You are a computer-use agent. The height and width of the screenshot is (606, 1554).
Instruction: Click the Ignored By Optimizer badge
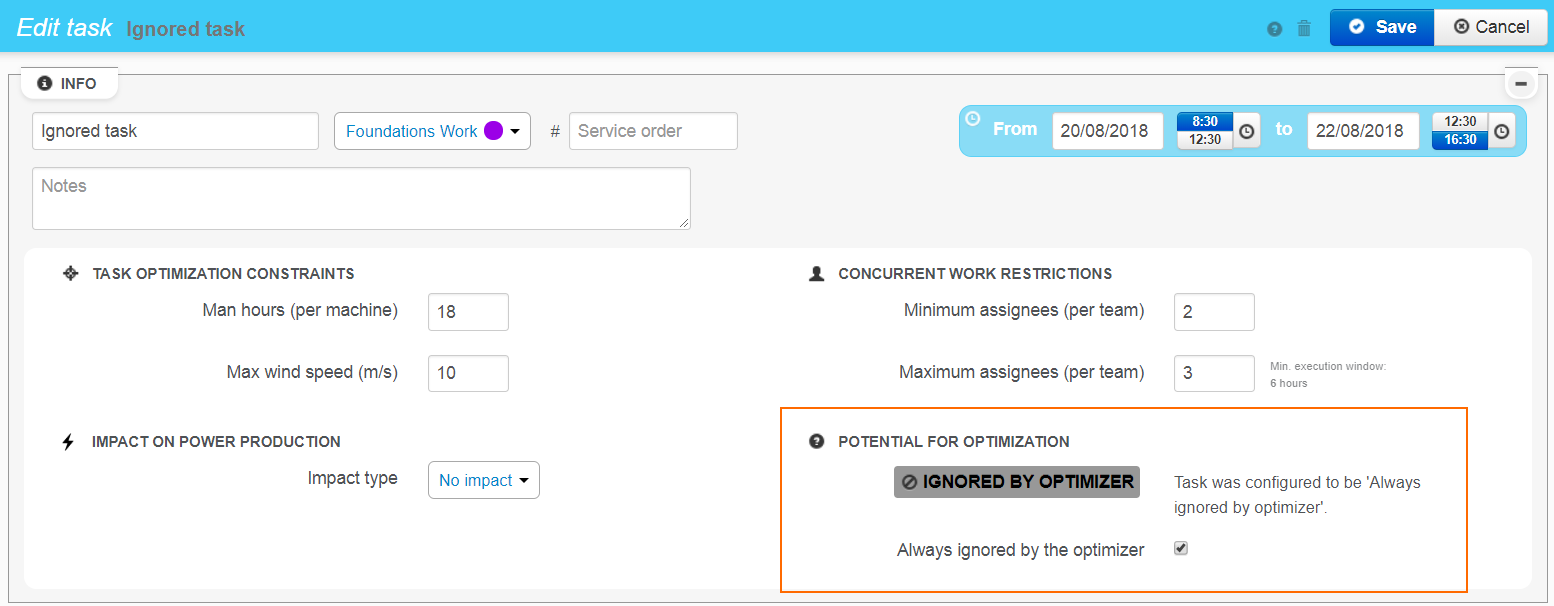(1016, 481)
